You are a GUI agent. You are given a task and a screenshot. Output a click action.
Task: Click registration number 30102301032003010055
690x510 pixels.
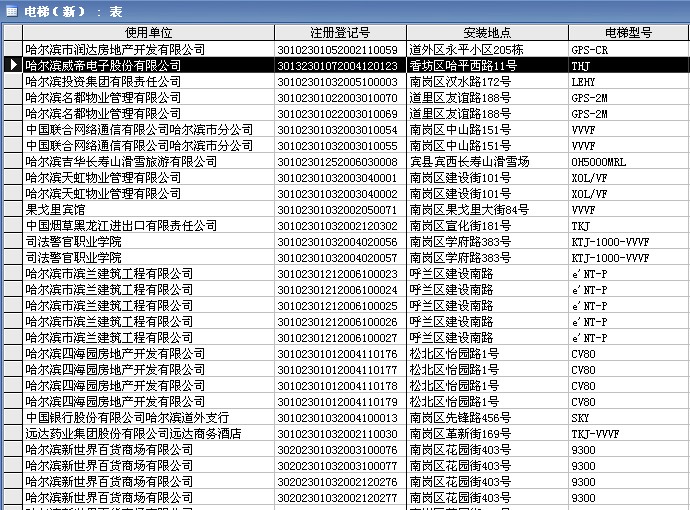[340, 145]
